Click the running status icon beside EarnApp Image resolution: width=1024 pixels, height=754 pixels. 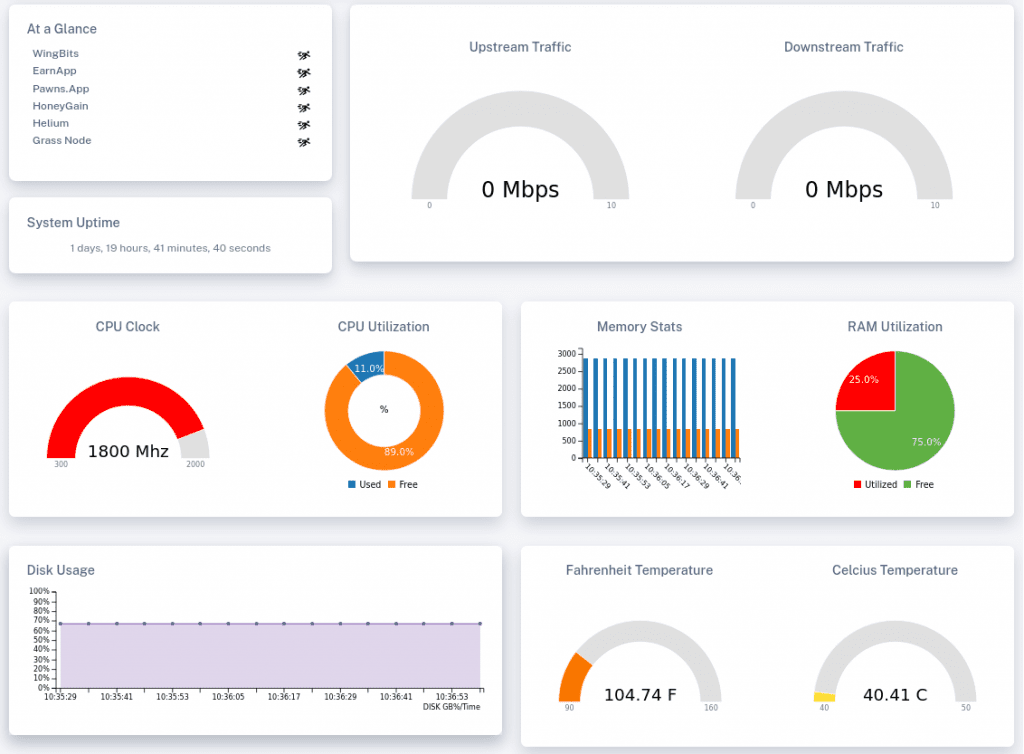pos(304,72)
